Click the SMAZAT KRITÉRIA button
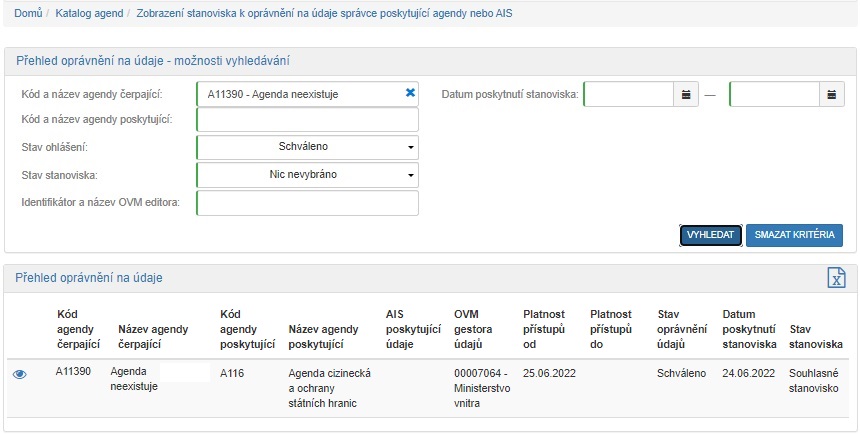The width and height of the screenshot is (860, 434). coord(794,235)
